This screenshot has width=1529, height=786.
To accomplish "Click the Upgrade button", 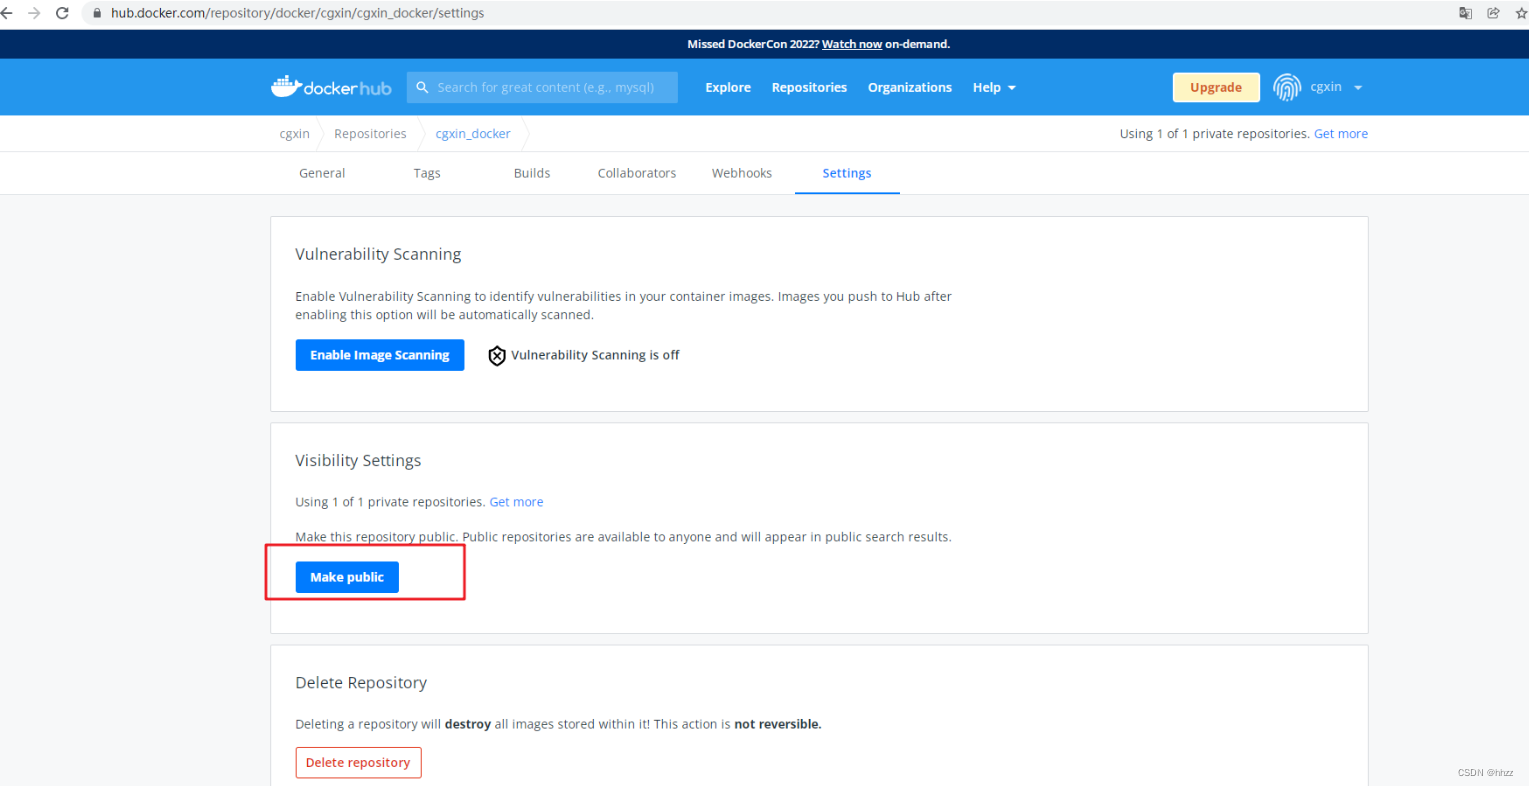I will click(1216, 87).
